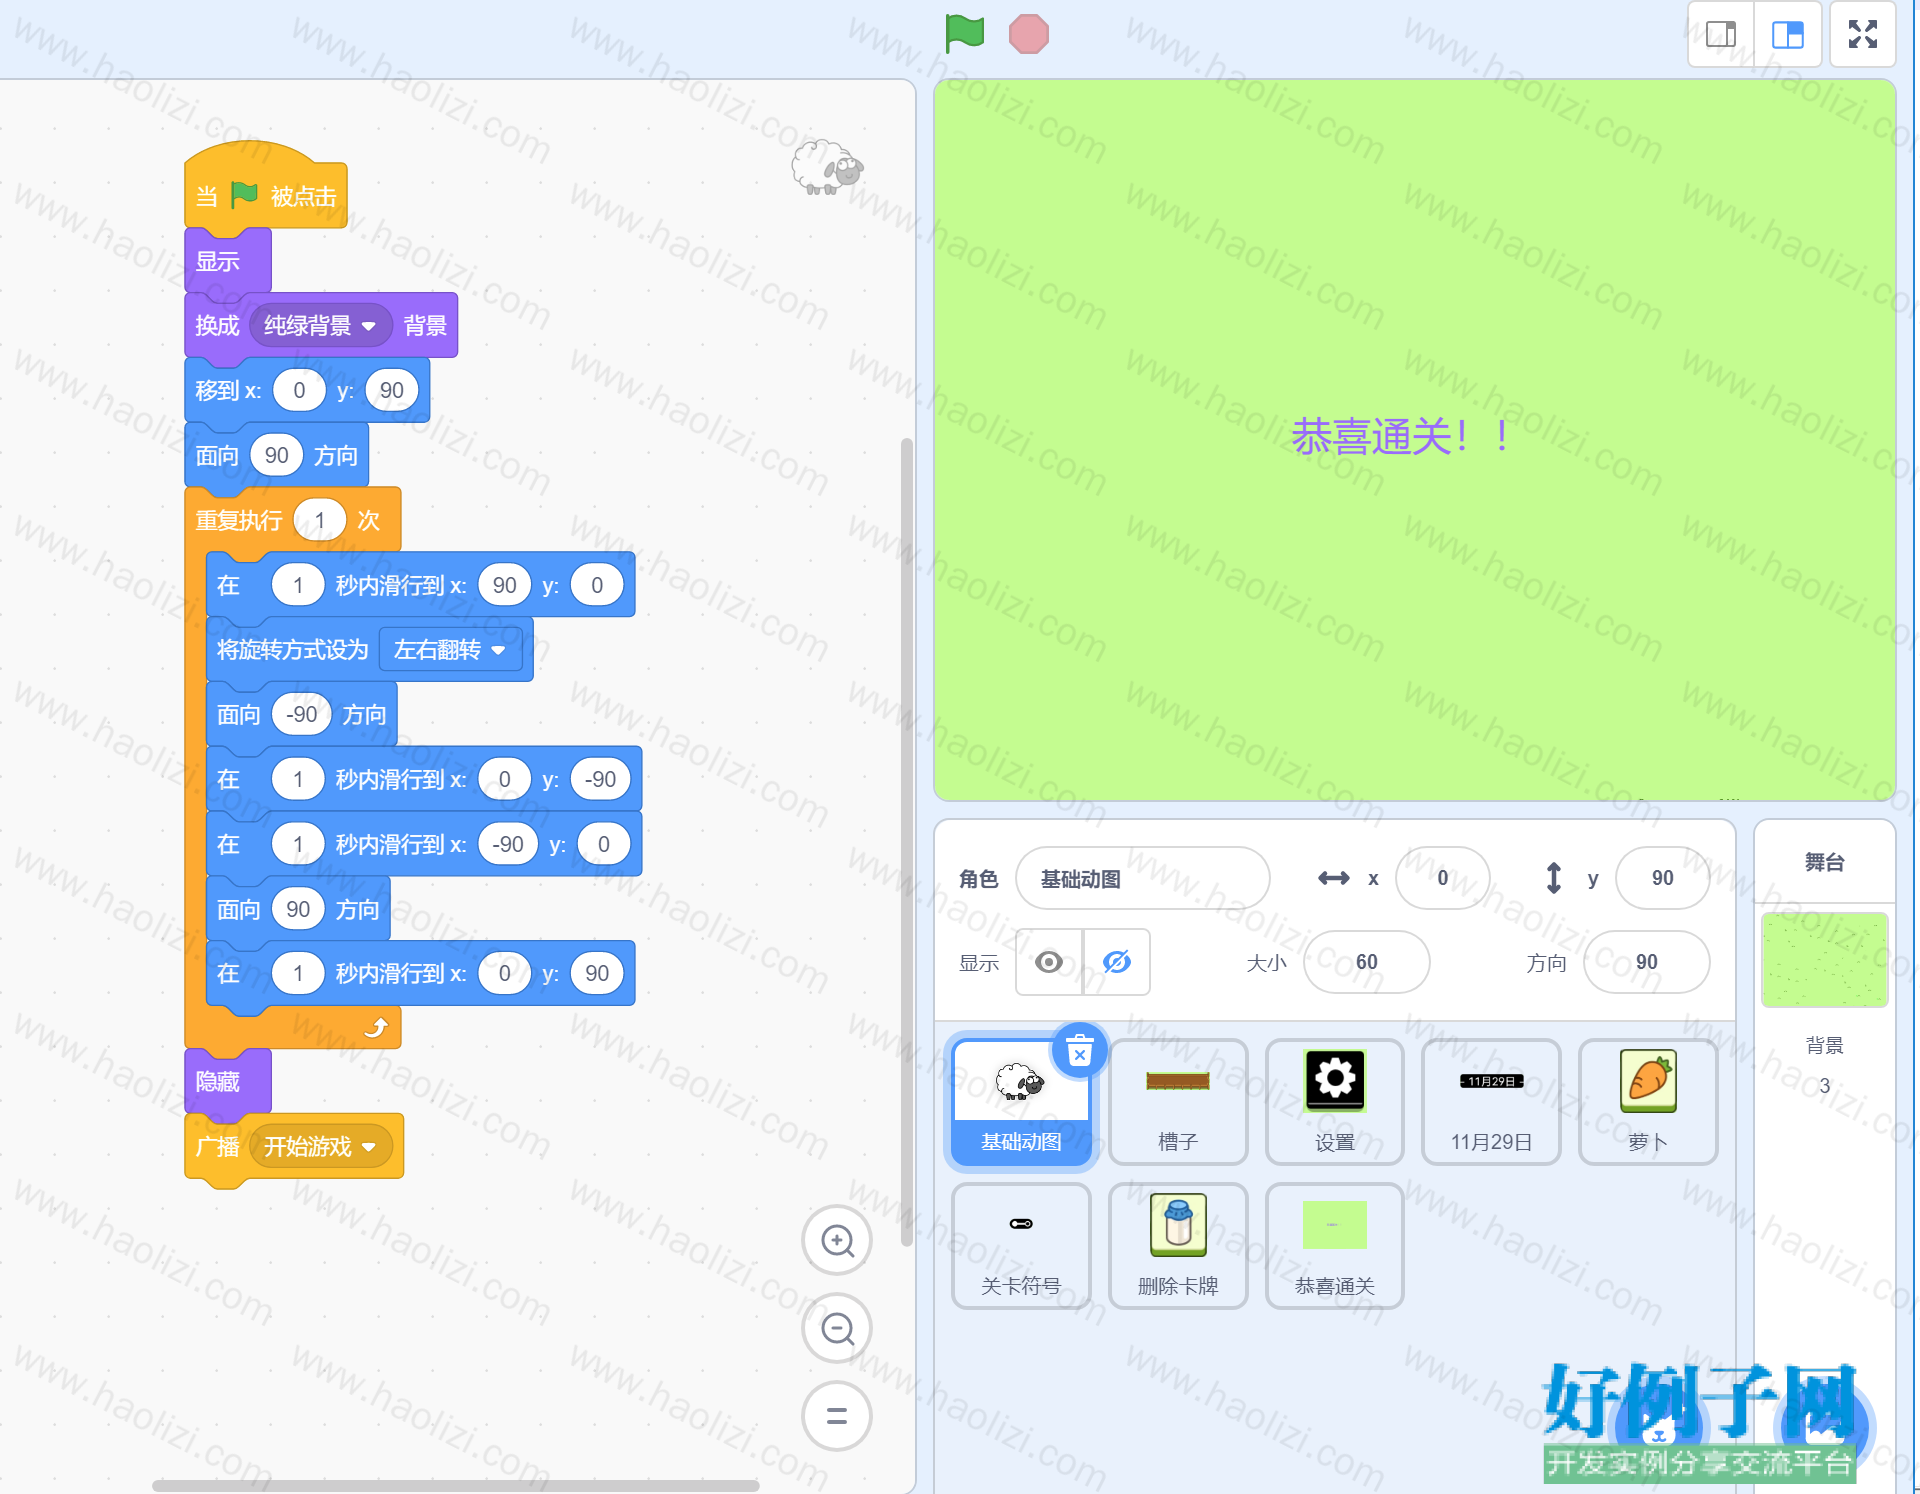
Task: Edit x value 90 in first glide block
Action: click(x=505, y=585)
